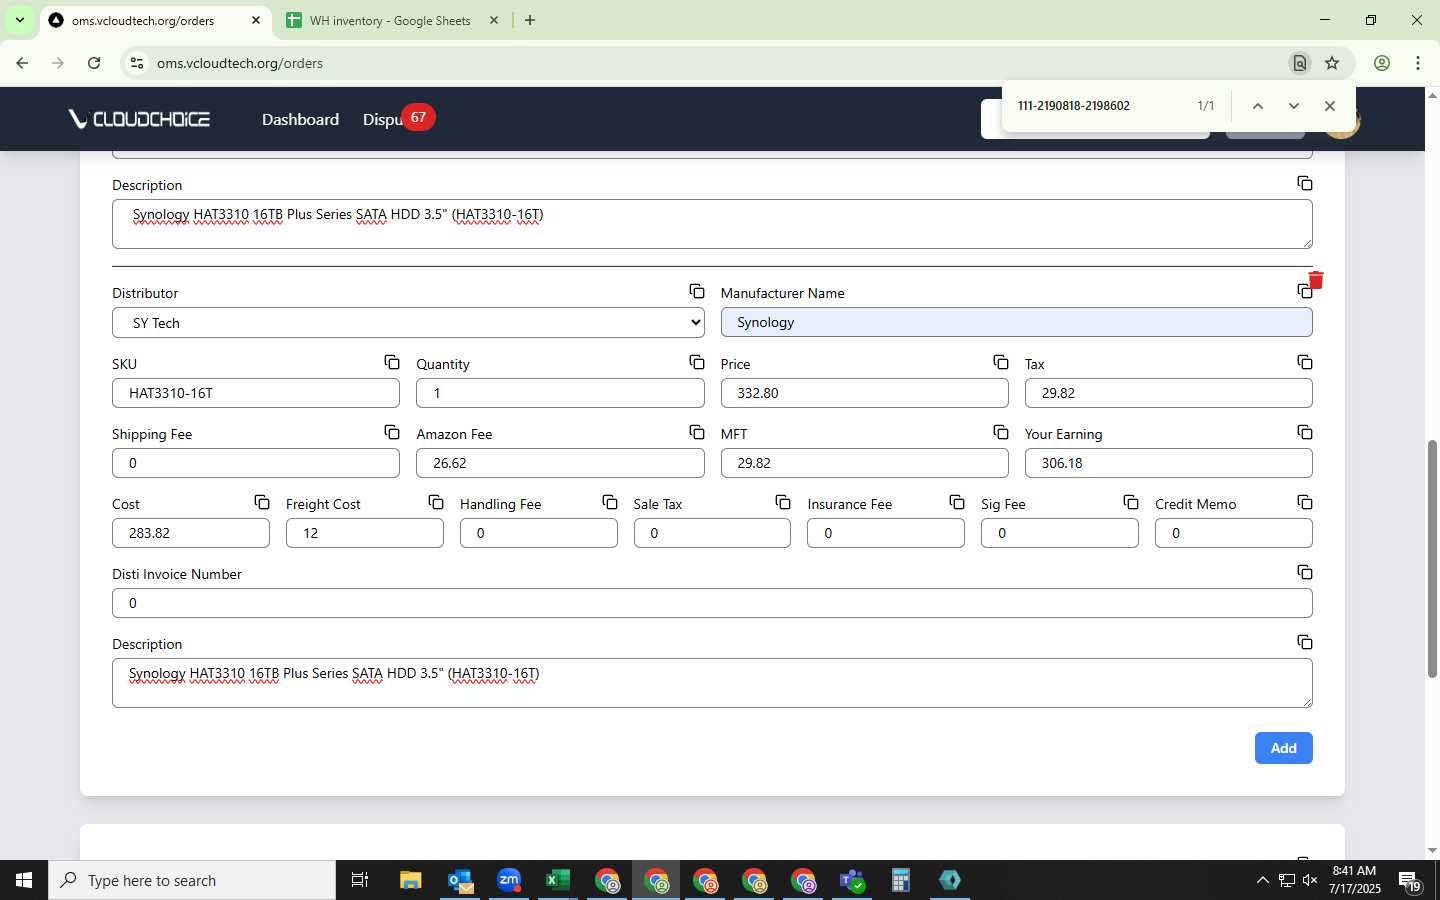Switch to WH inventory Google Sheets tab
The width and height of the screenshot is (1440, 900).
[390, 20]
